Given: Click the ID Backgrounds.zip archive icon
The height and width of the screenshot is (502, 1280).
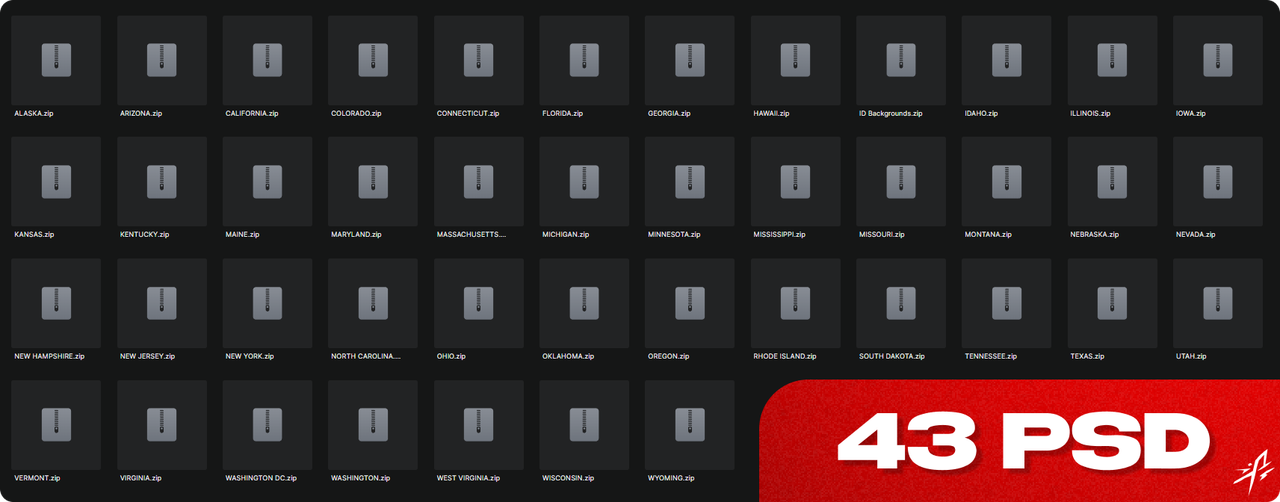Looking at the screenshot, I should pos(901,60).
